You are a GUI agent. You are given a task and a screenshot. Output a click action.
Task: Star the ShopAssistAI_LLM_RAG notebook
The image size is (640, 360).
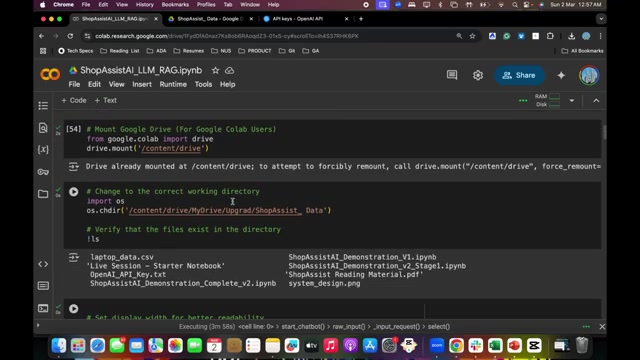click(215, 70)
